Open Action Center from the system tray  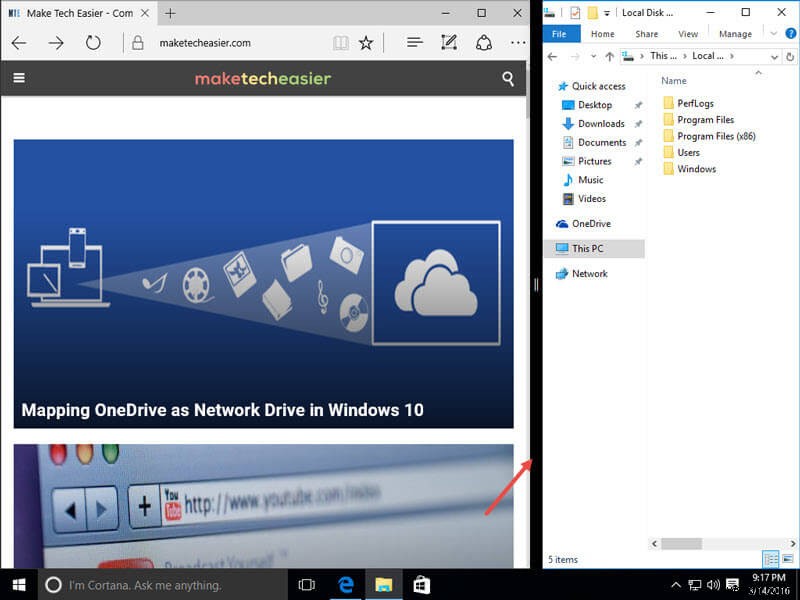(x=732, y=584)
